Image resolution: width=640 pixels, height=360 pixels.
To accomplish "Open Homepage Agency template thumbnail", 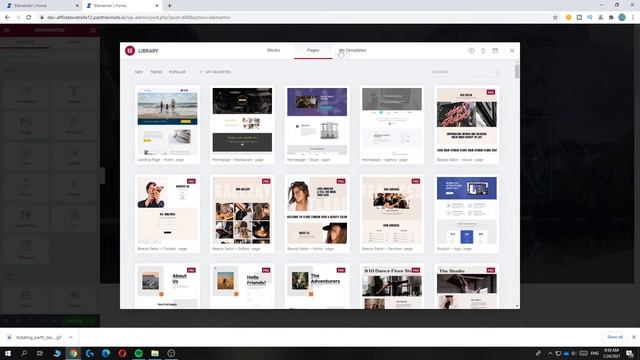I will pyautogui.click(x=392, y=121).
